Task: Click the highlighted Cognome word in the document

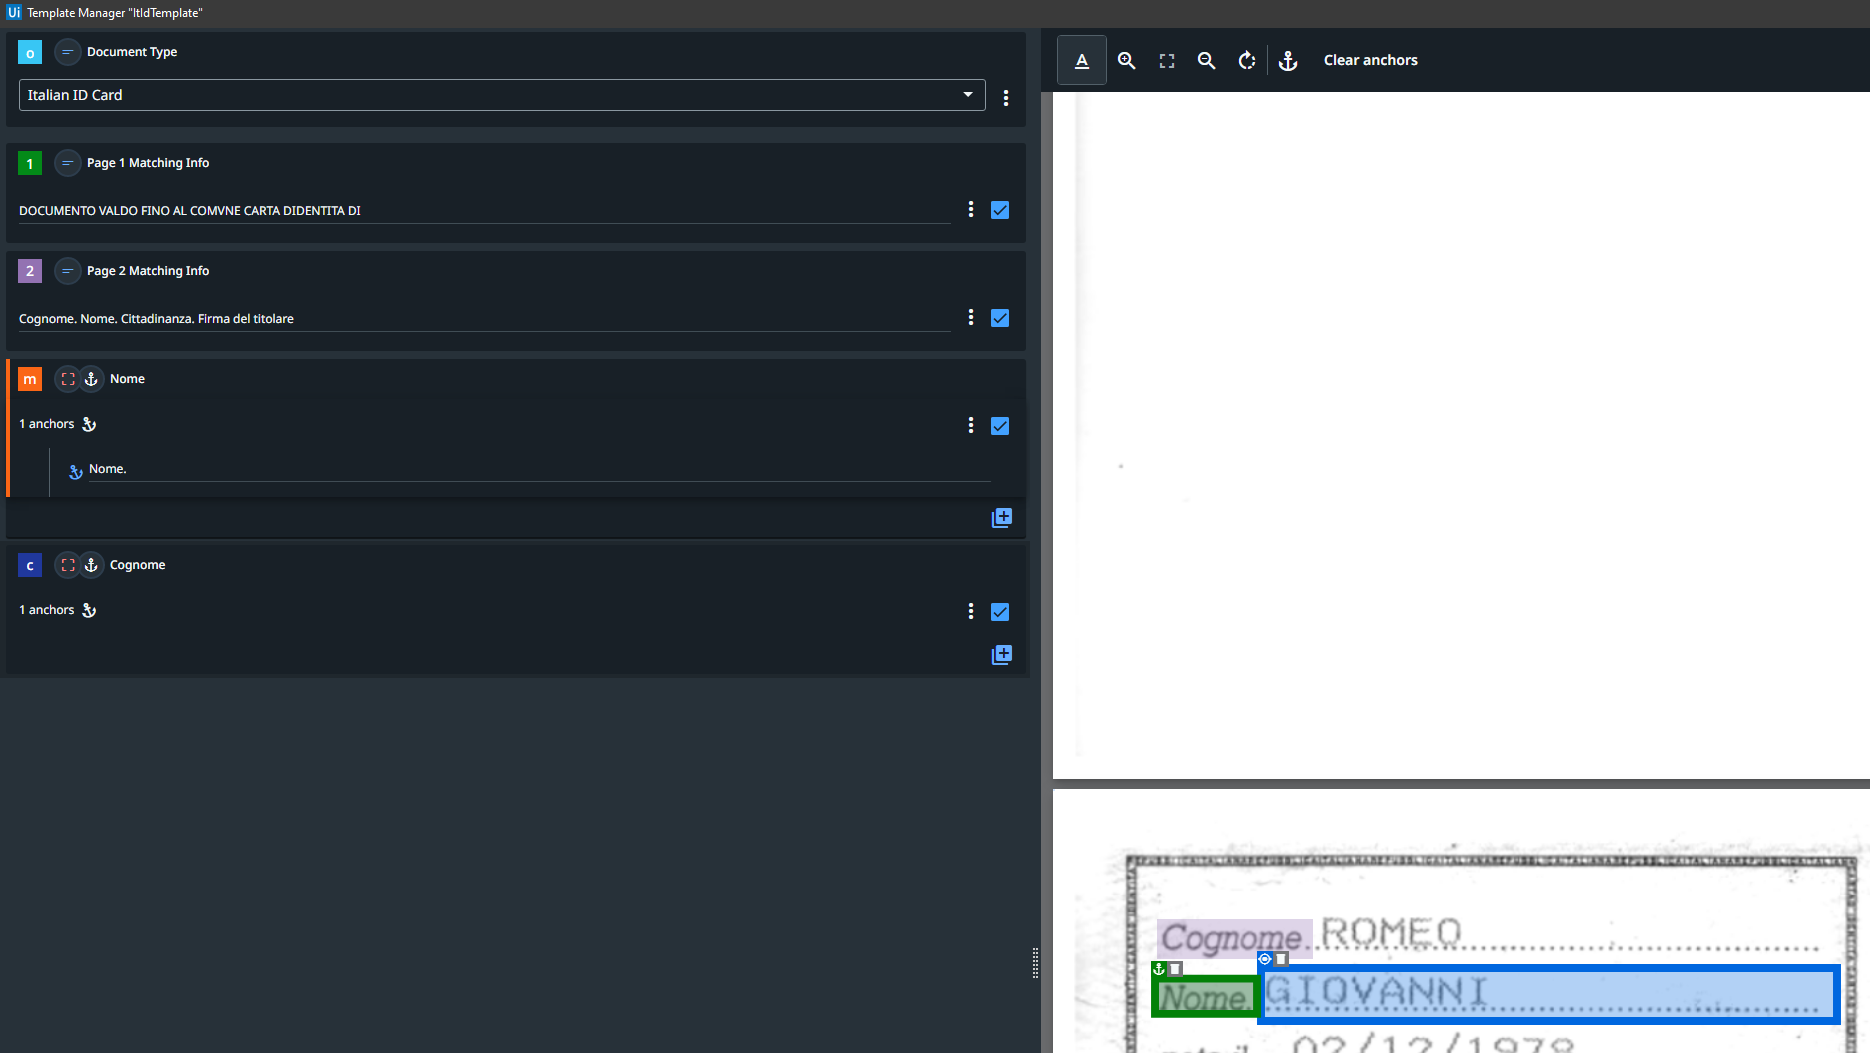Action: point(1234,938)
